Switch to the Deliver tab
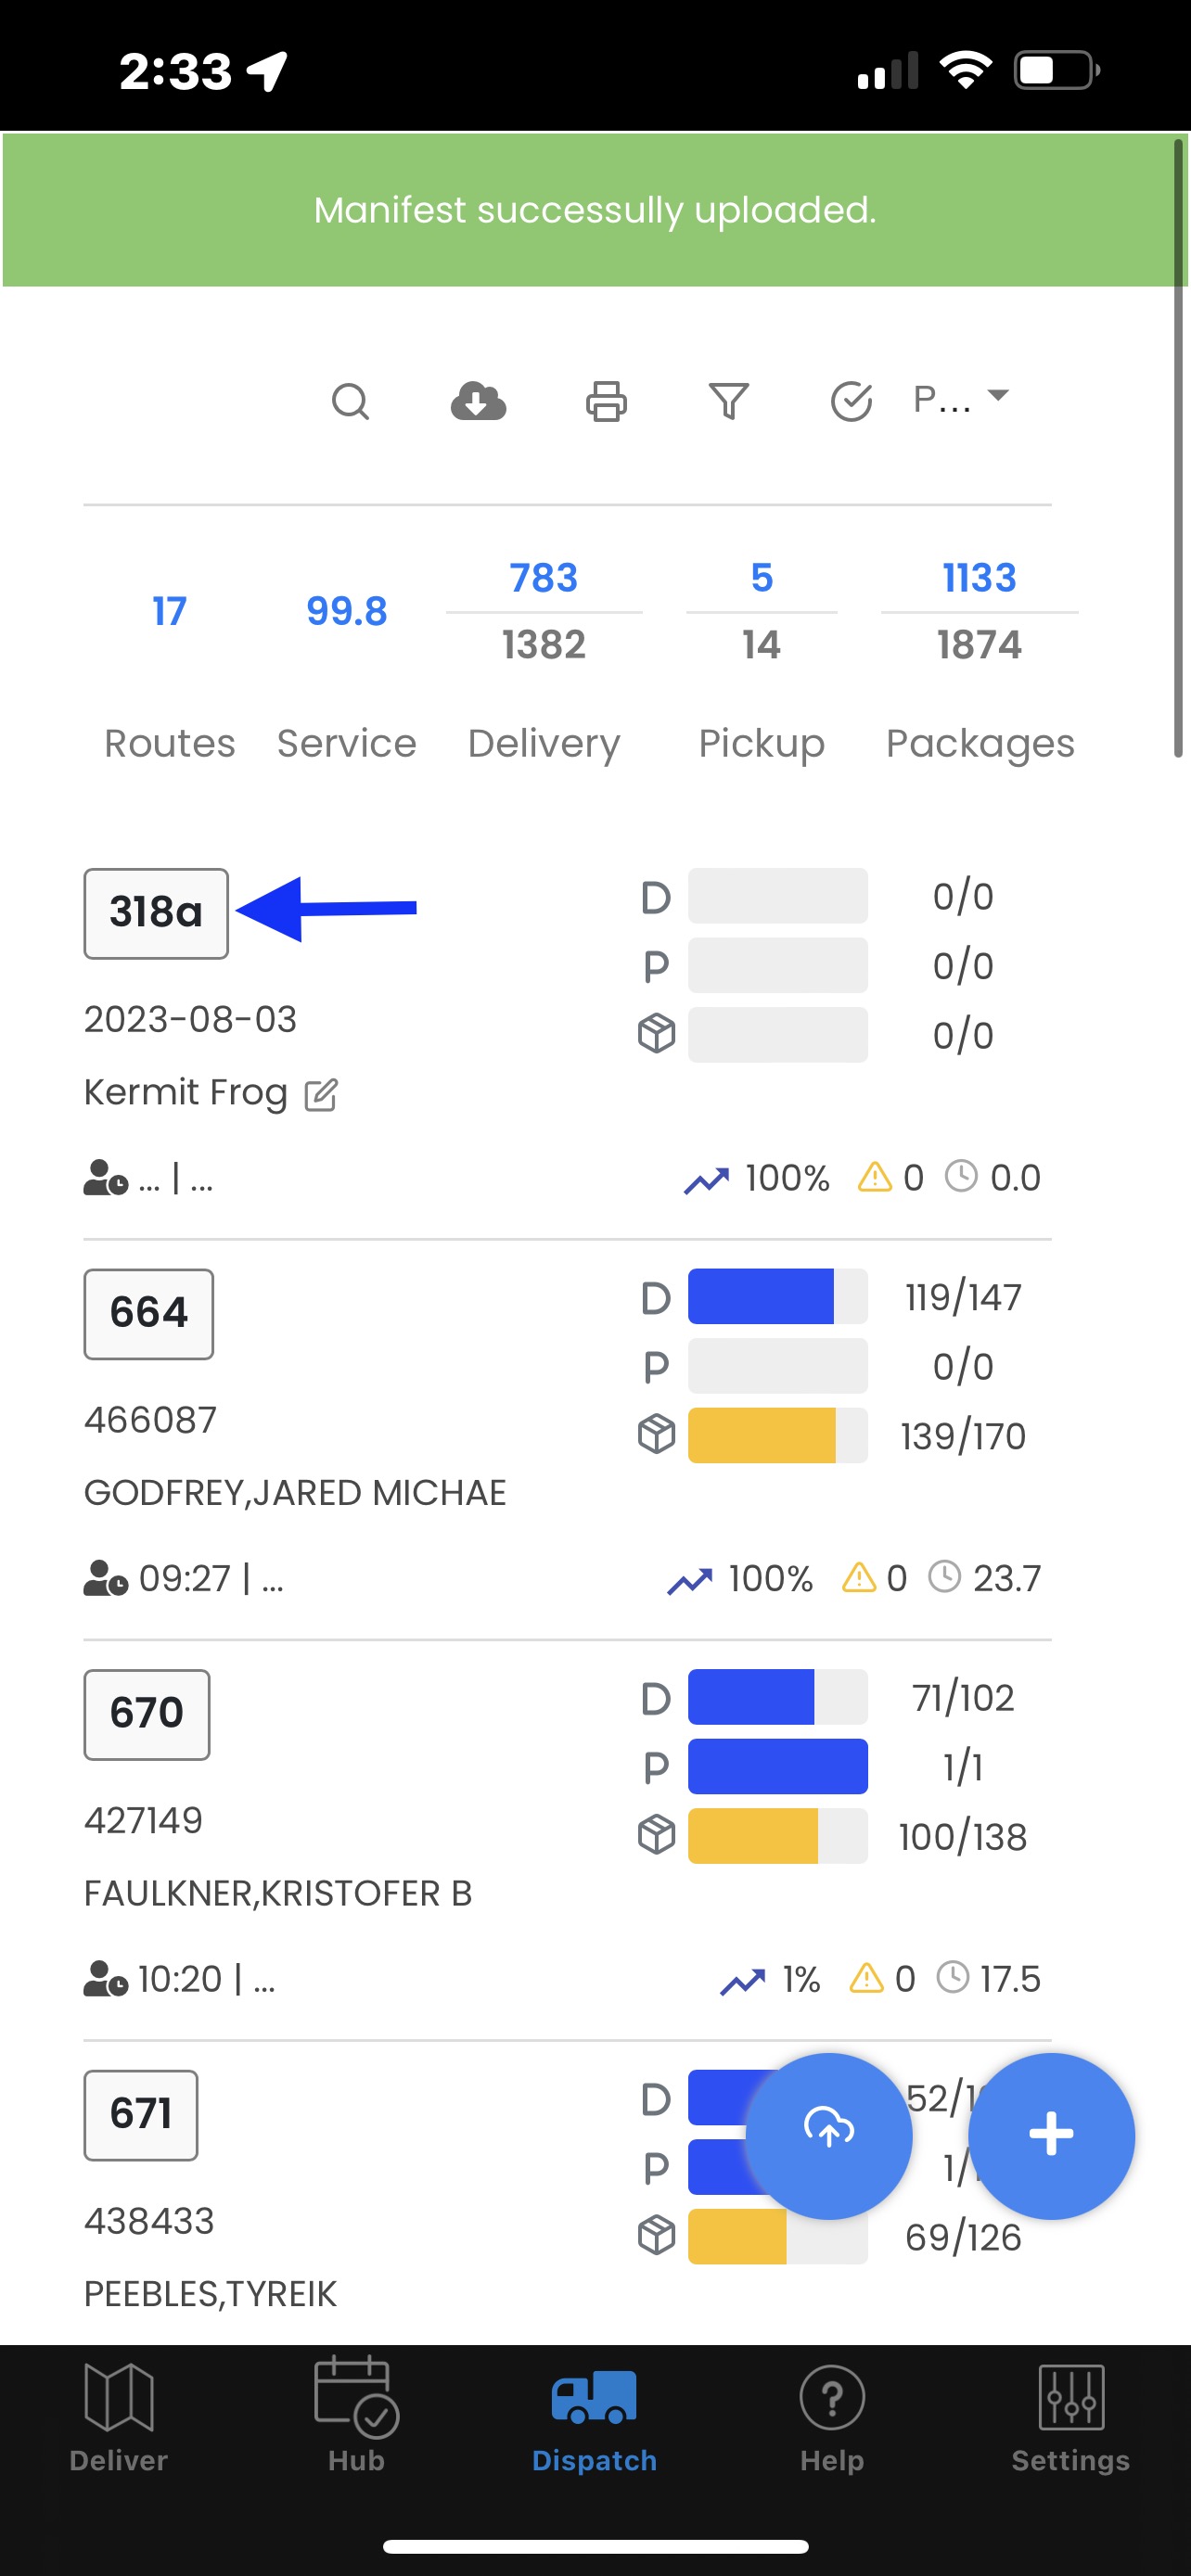Viewport: 1191px width, 2576px height. 119,2416
